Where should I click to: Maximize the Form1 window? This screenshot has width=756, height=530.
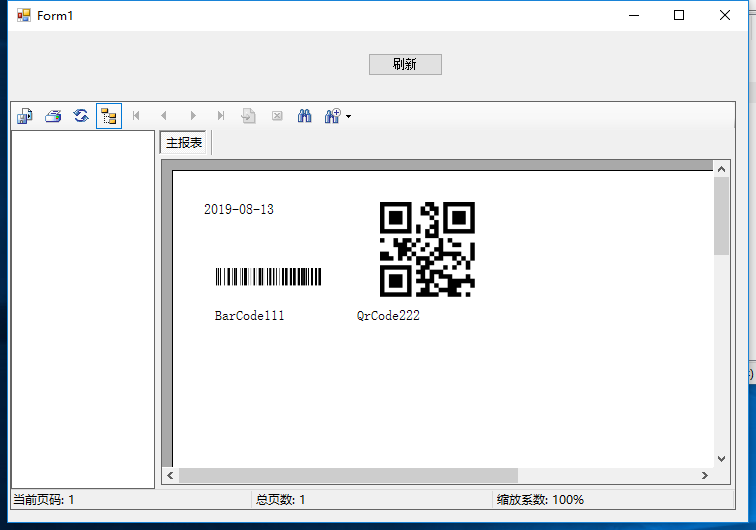tap(679, 15)
